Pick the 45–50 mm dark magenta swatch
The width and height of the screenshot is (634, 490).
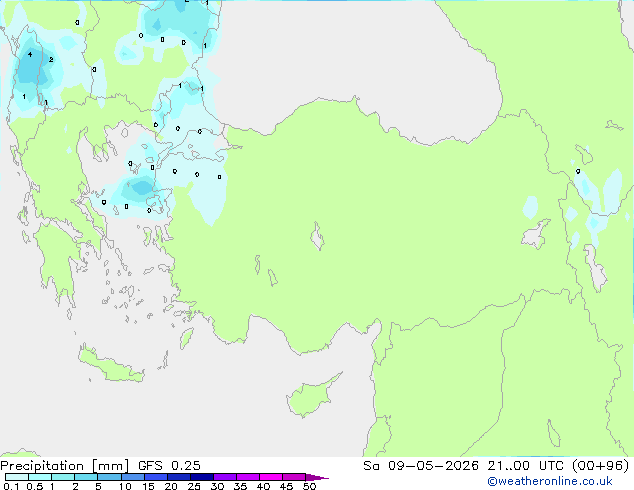(294, 477)
